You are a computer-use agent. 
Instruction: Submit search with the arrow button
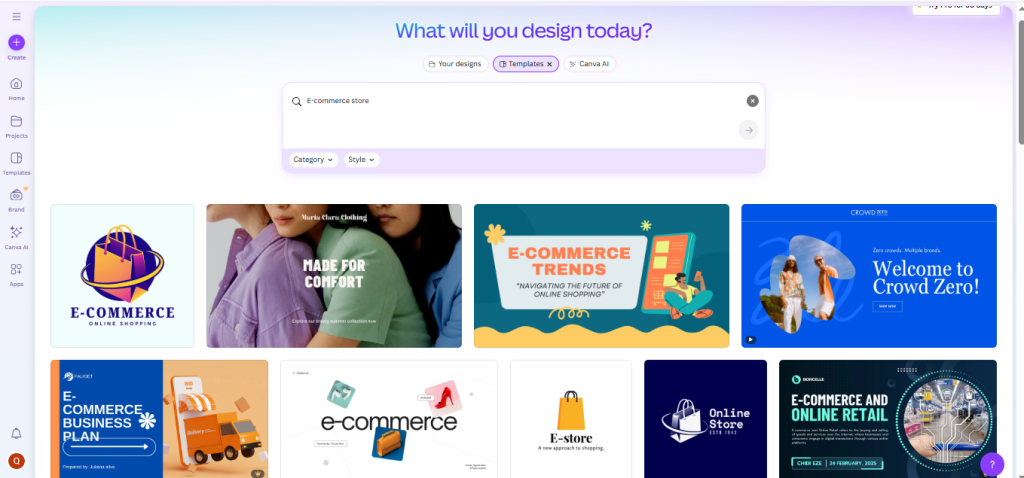[x=748, y=130]
